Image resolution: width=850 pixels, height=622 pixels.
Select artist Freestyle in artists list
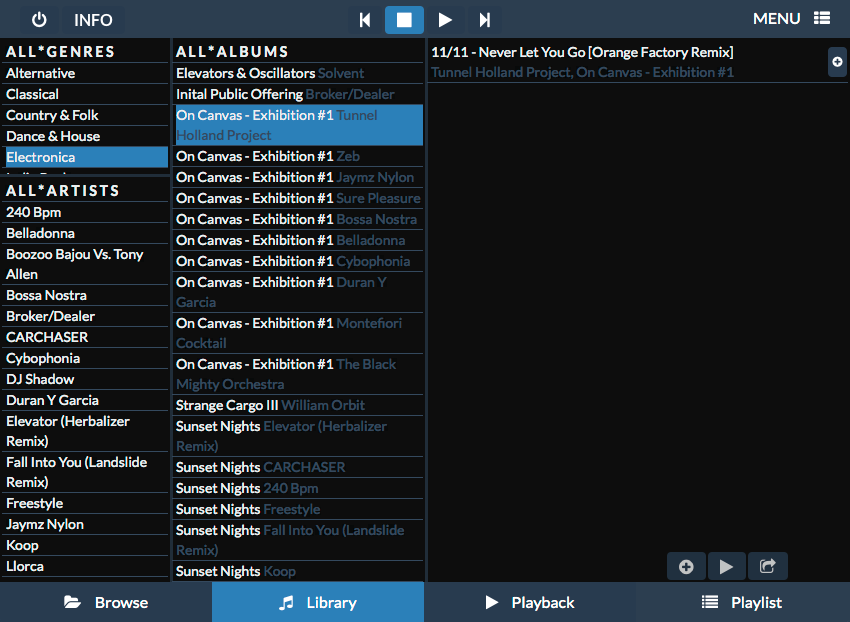click(x=86, y=503)
